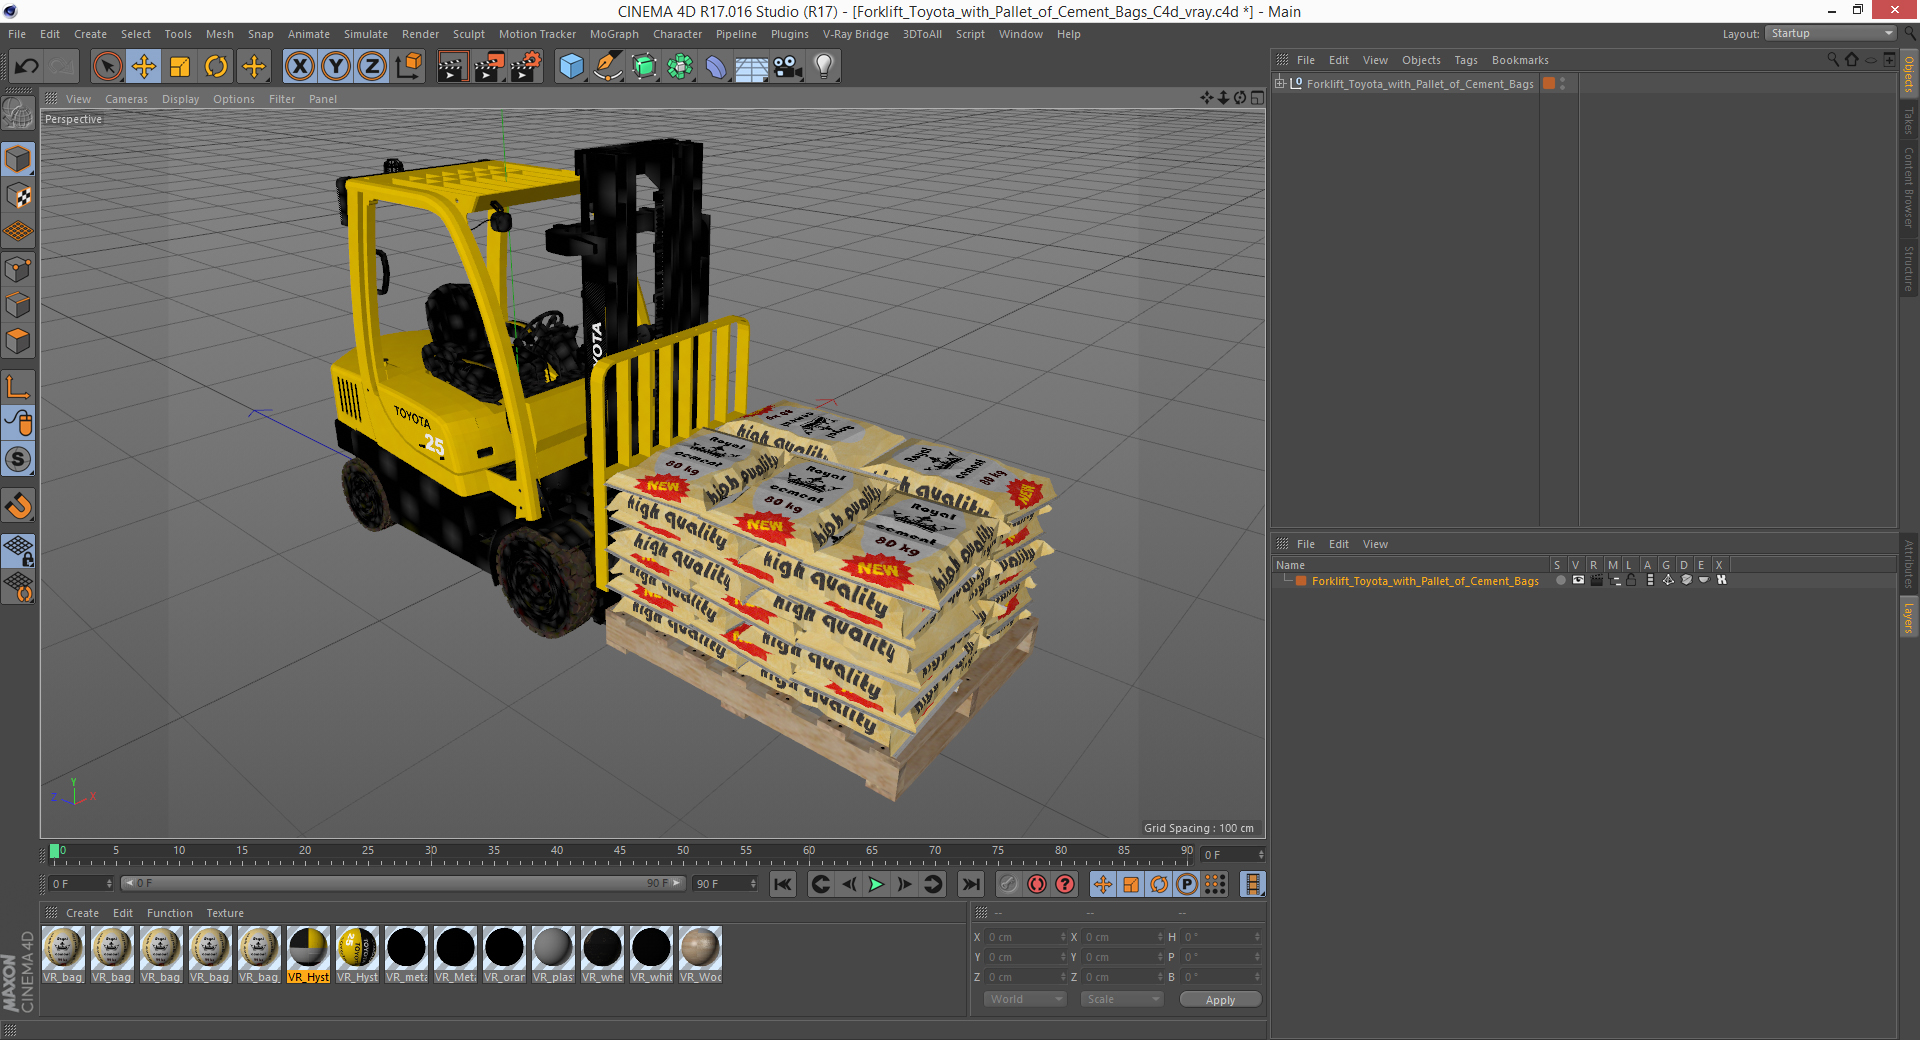The image size is (1920, 1040).
Task: Go to end of animation
Action: (x=970, y=884)
